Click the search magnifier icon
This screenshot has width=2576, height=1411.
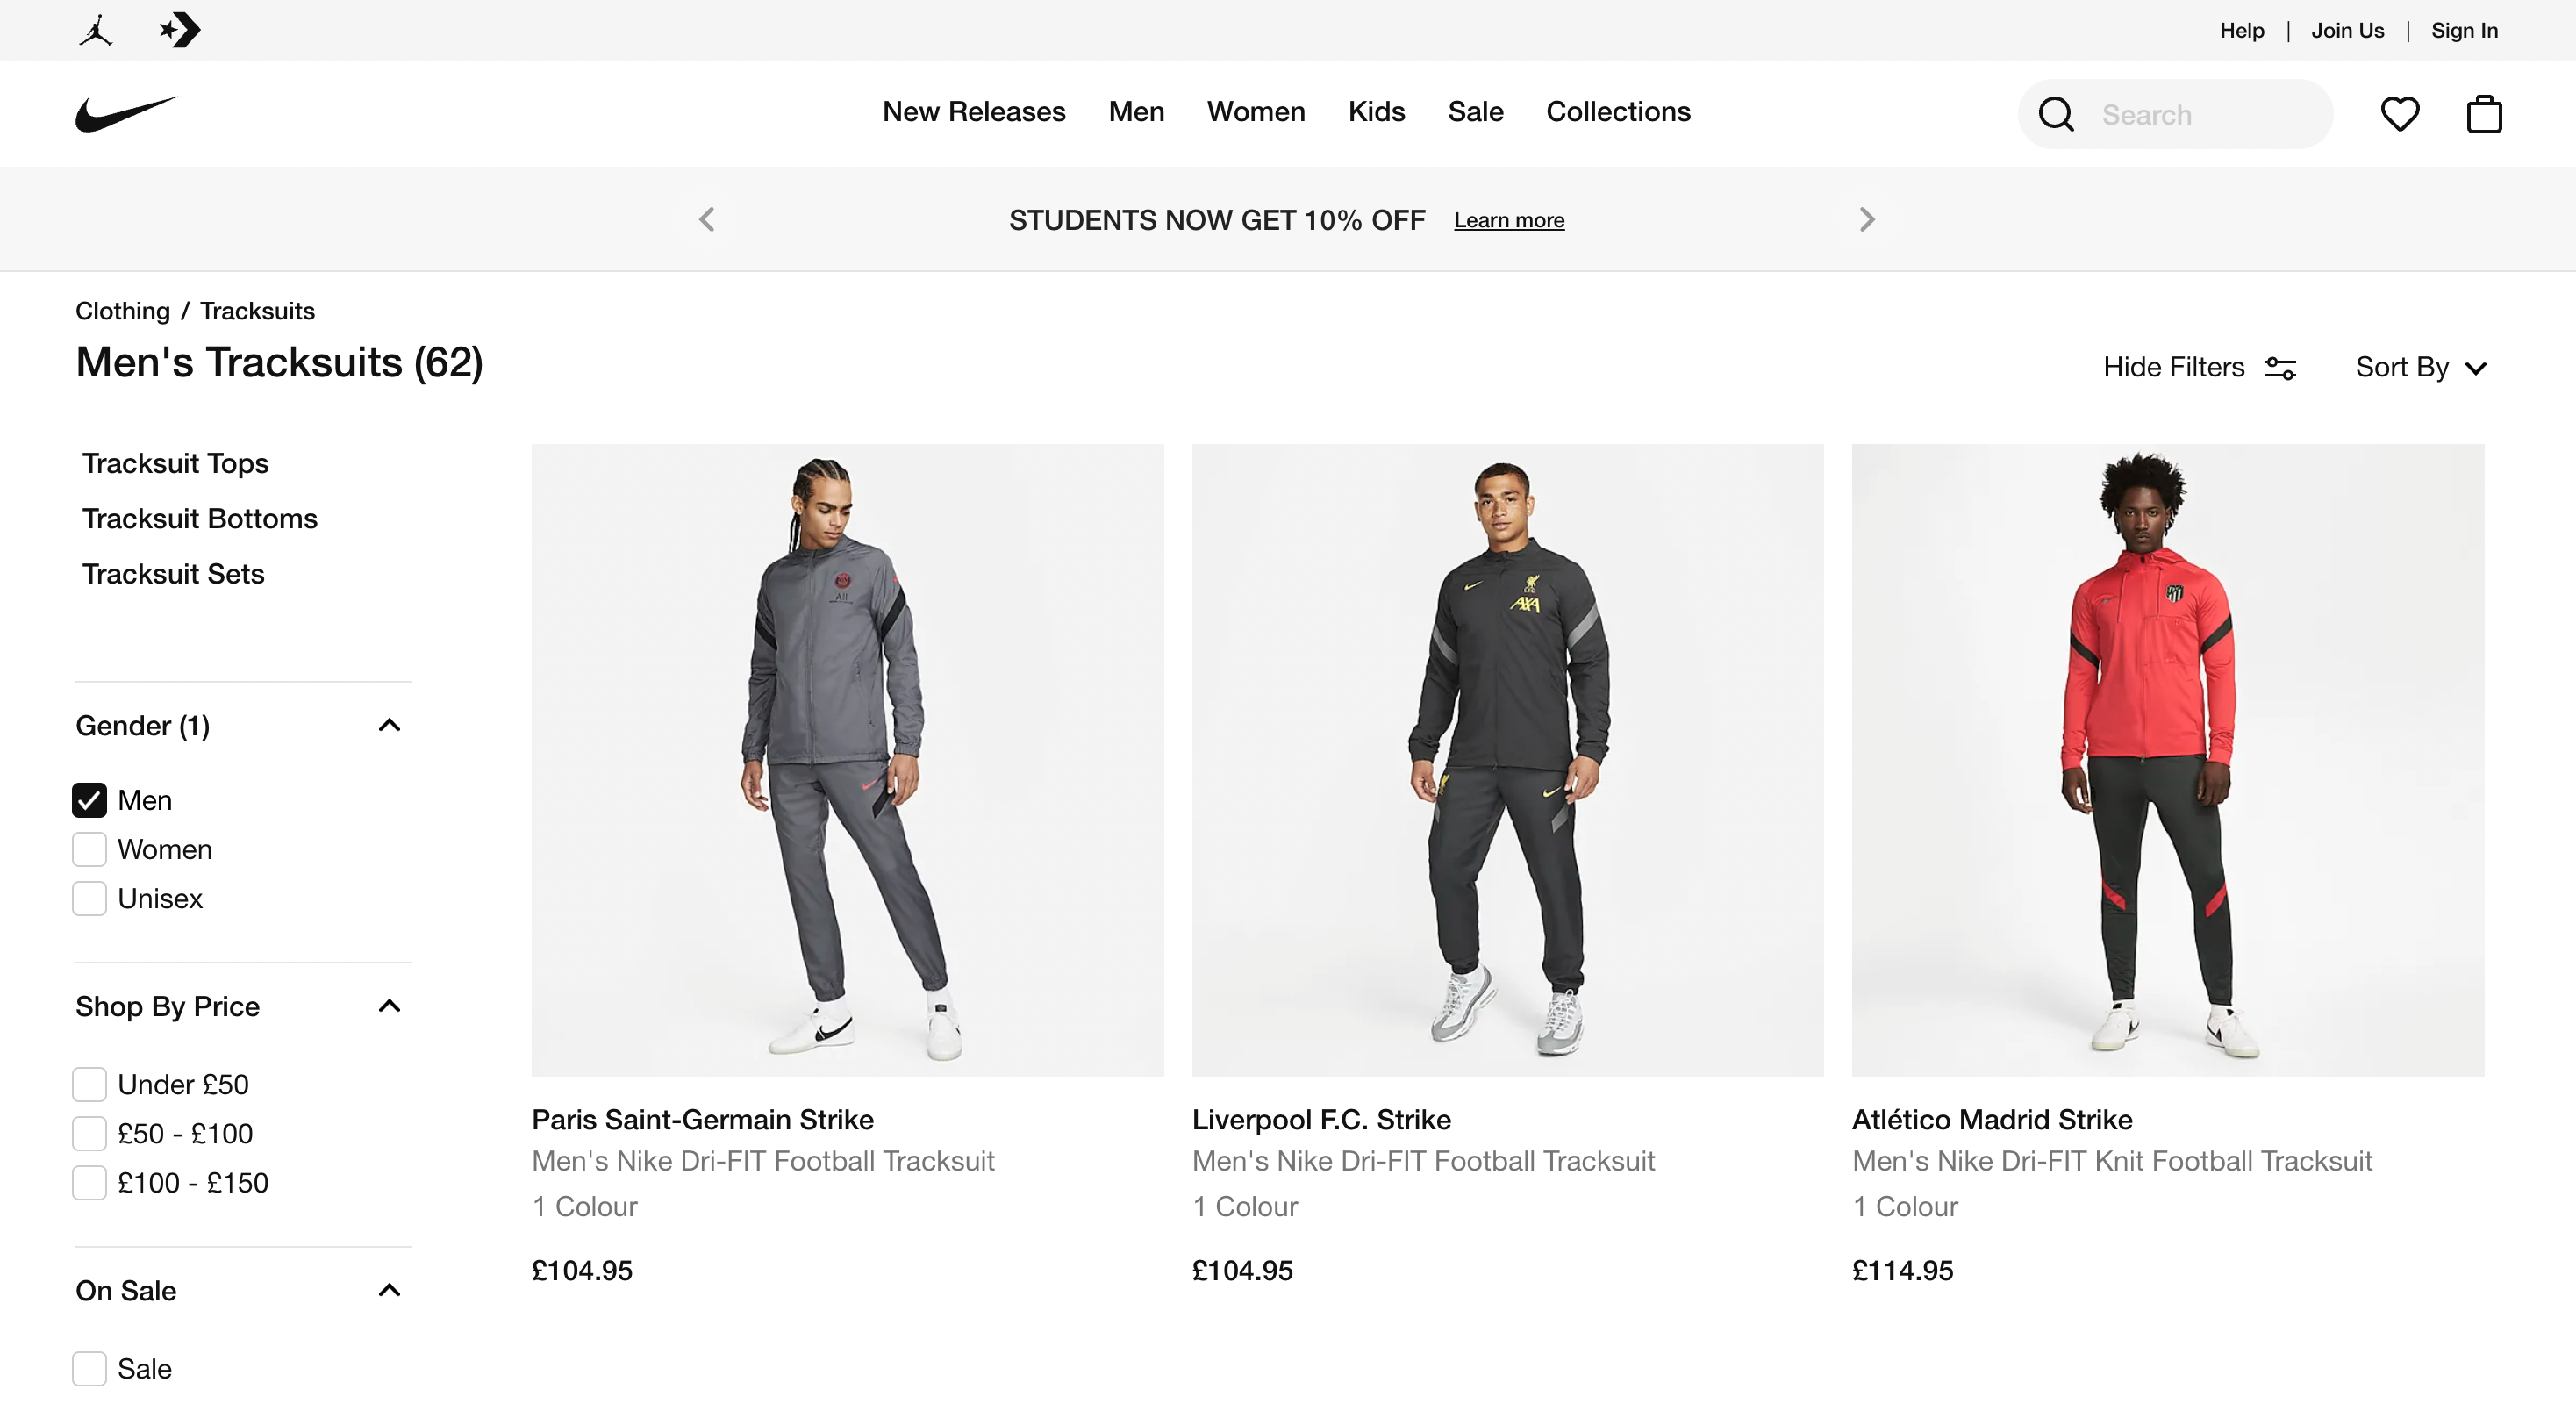click(x=2056, y=114)
